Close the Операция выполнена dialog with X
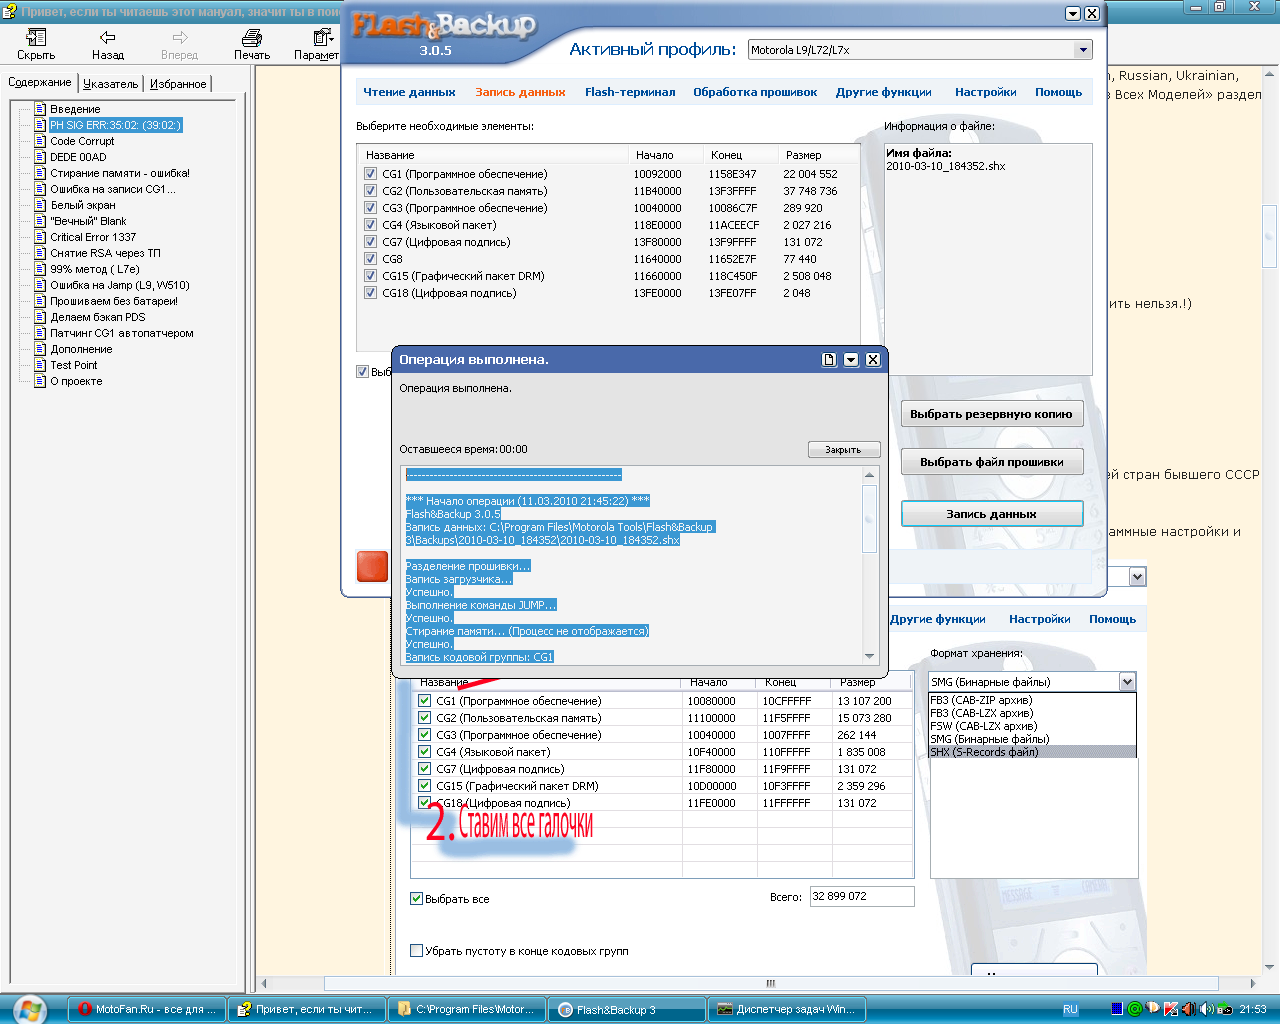This screenshot has width=1280, height=1024. tap(873, 360)
